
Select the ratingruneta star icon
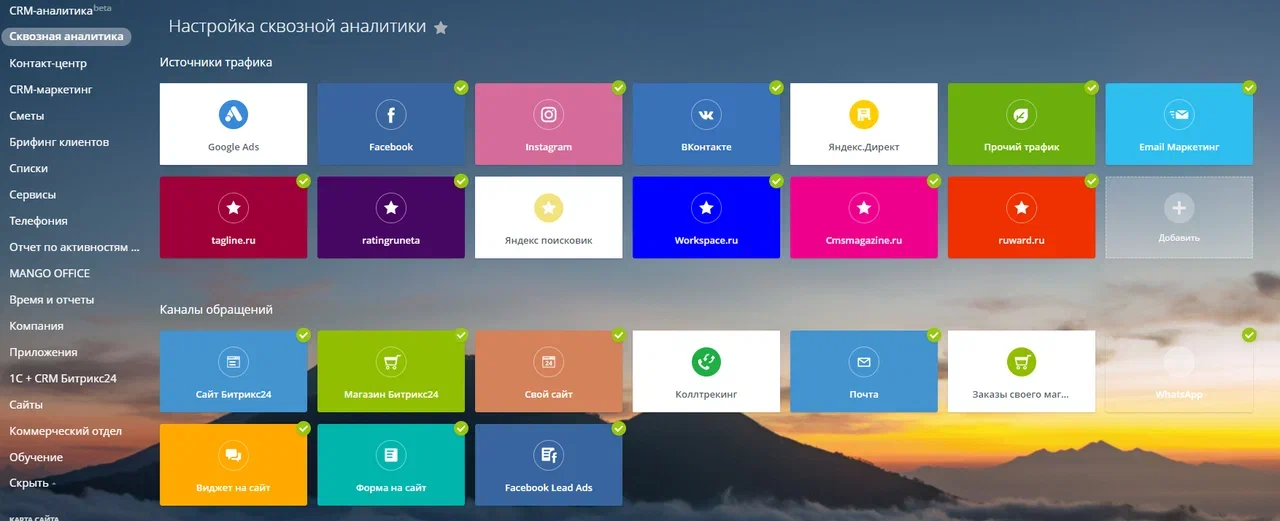point(391,208)
